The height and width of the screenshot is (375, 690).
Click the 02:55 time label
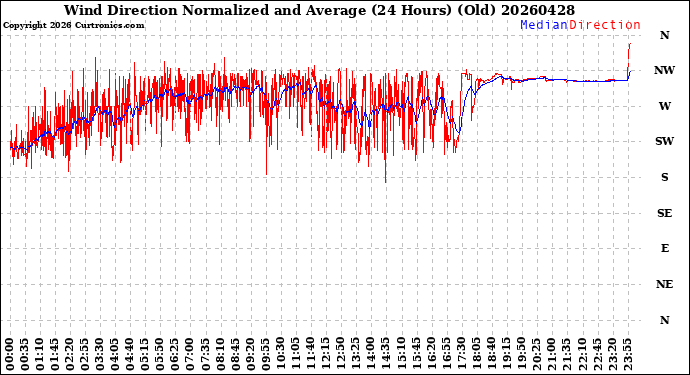(x=84, y=354)
